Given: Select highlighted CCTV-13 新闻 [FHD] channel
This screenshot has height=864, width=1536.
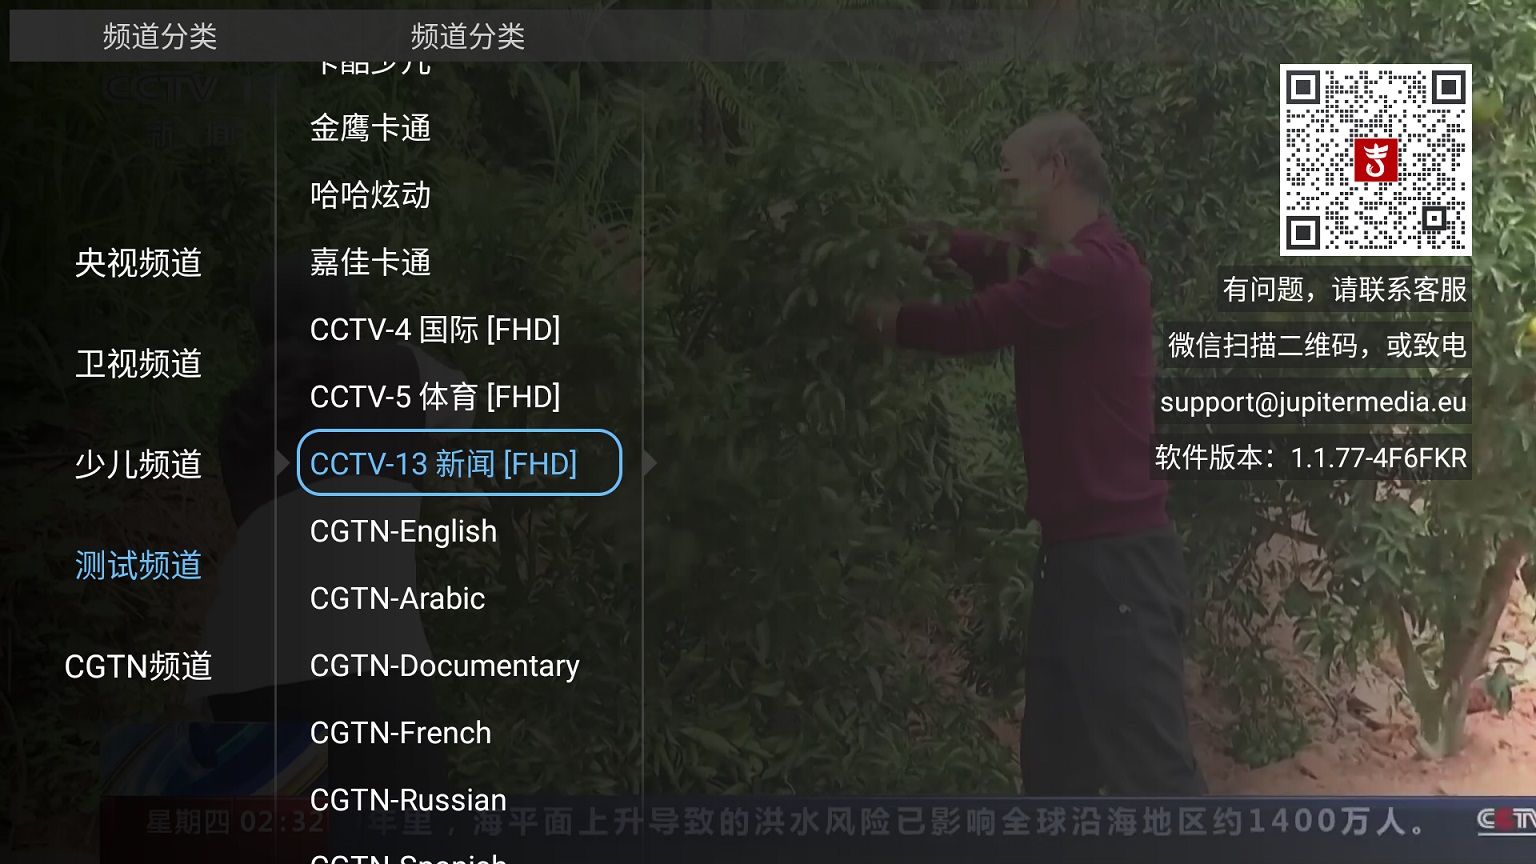Looking at the screenshot, I should tap(459, 462).
